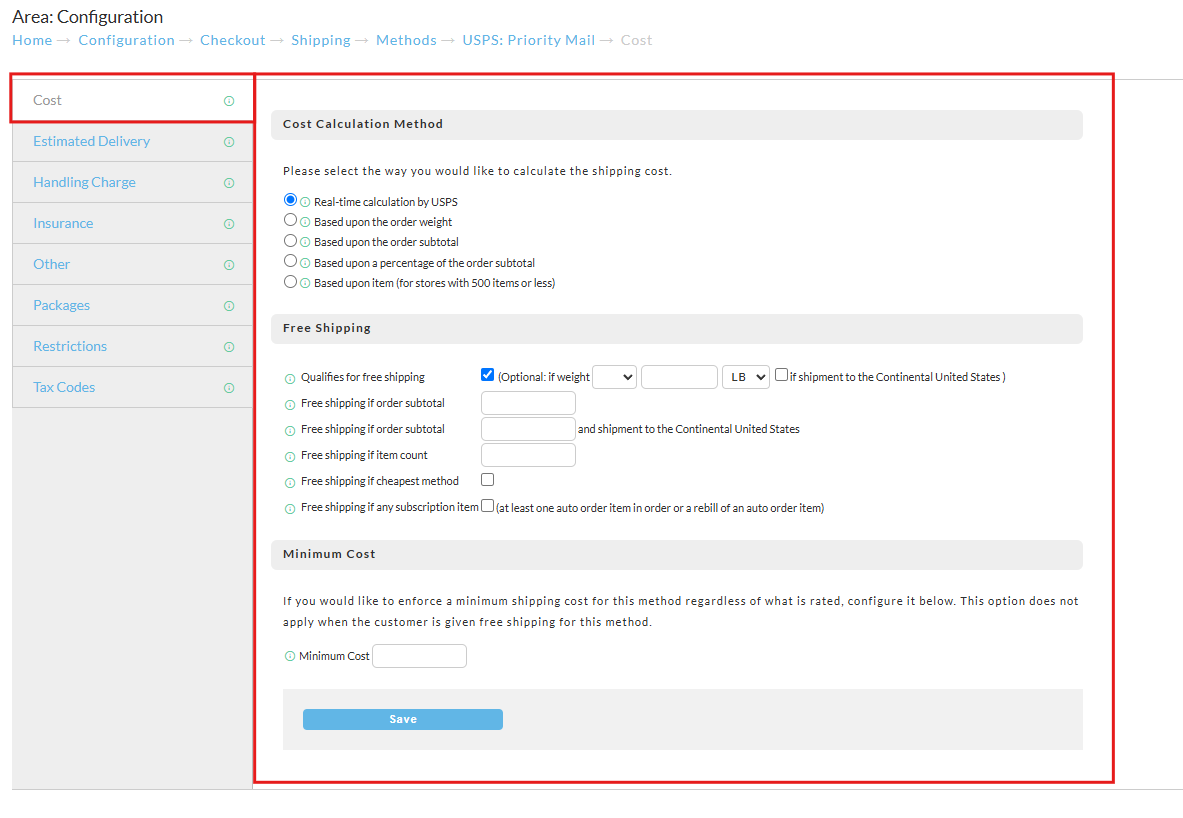1183x818 pixels.
Task: Click info icon beside Cost tab
Action: point(229,101)
